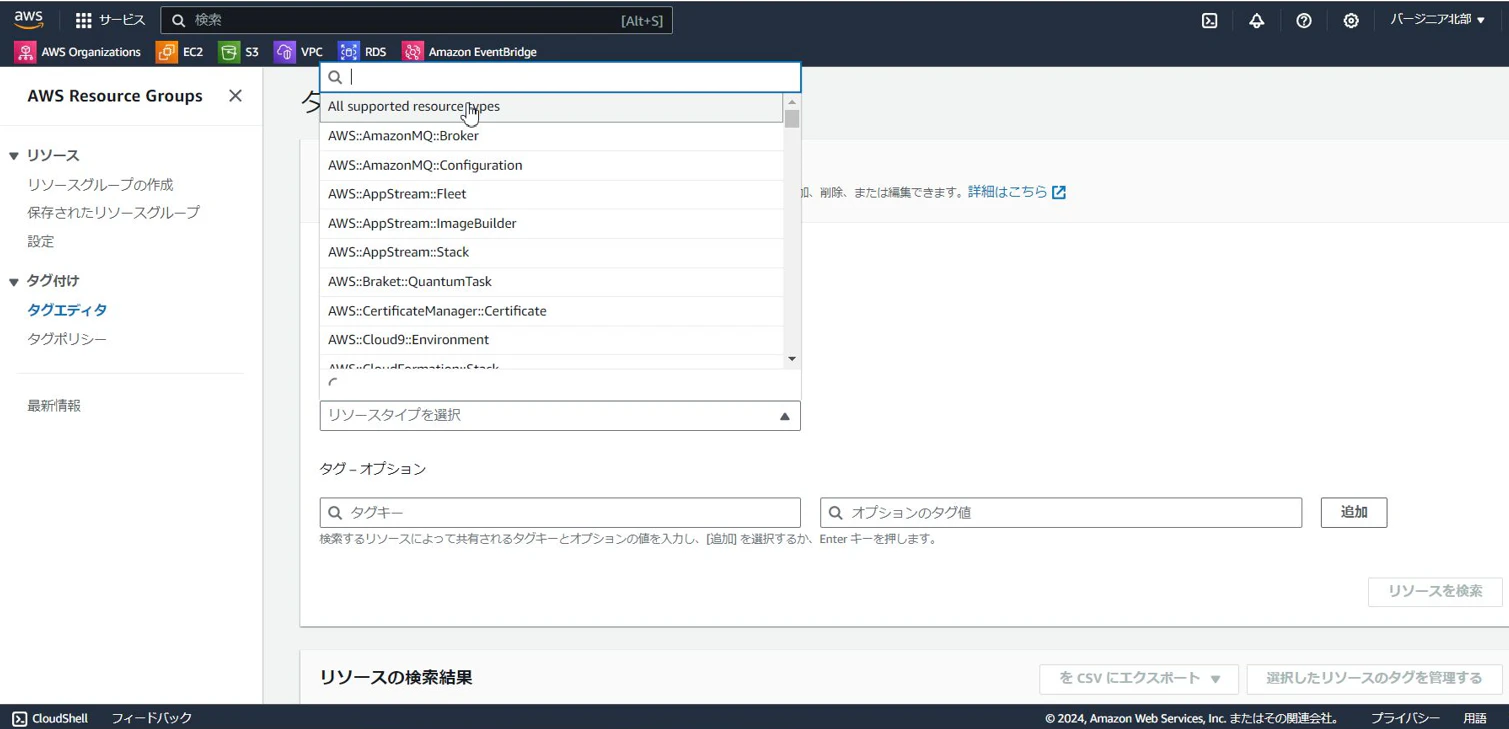The height and width of the screenshot is (729, 1509).
Task: Open the RDS shortcut icon
Action: tap(349, 52)
